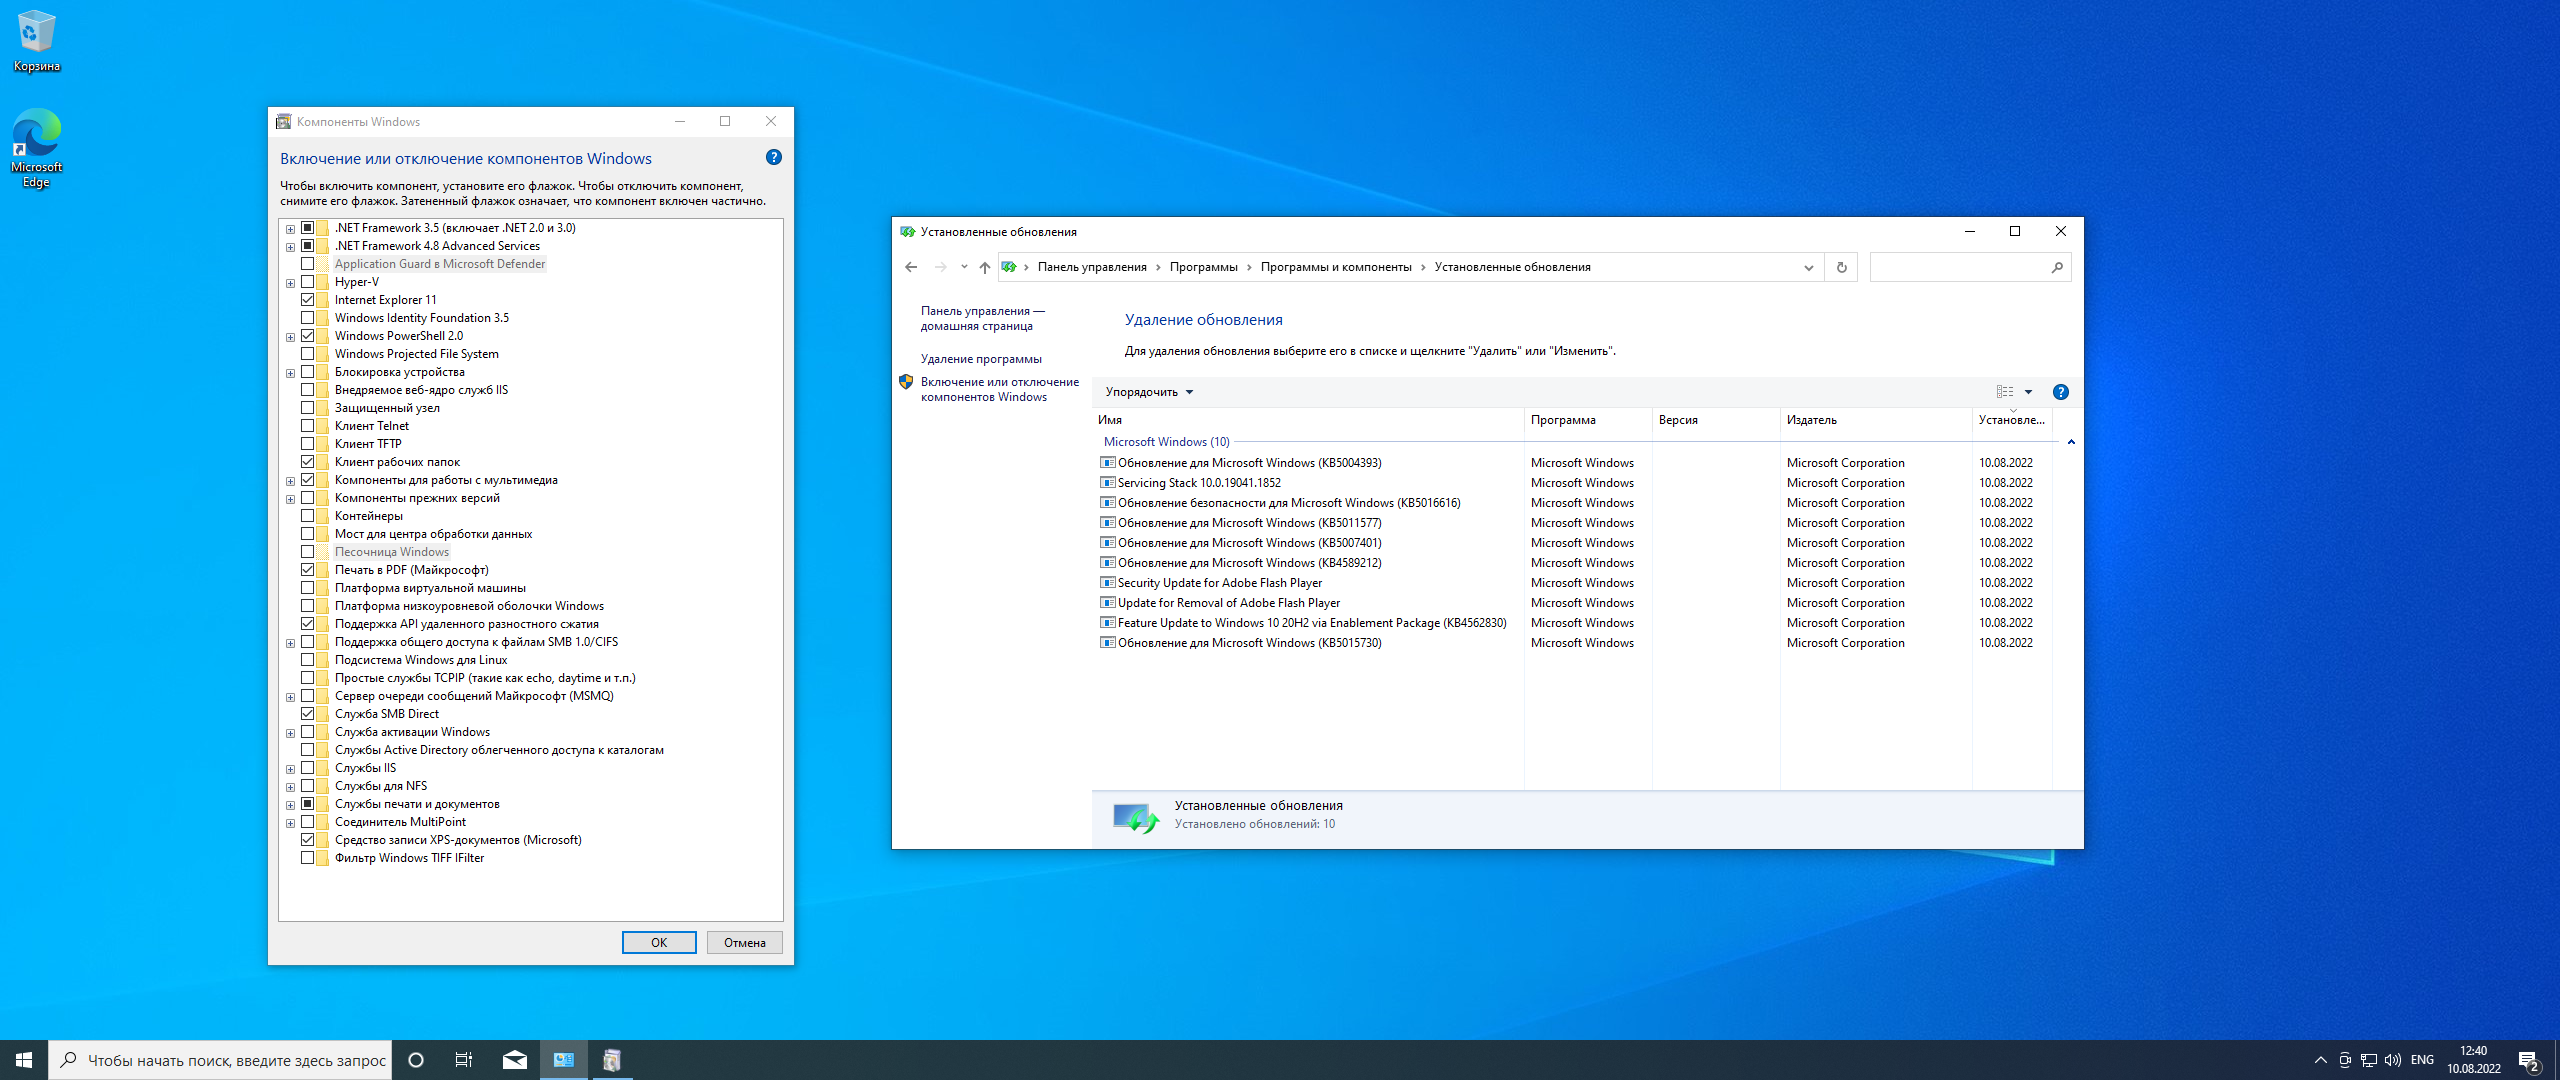Expand Поддержка общего доступа SMB 1.0/CIFS node
2560x1080 pixels.
[x=290, y=643]
